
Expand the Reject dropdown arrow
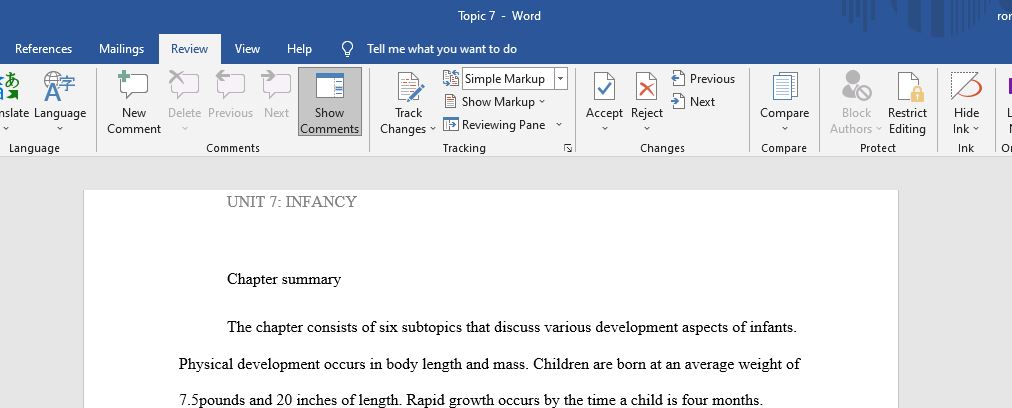click(647, 128)
